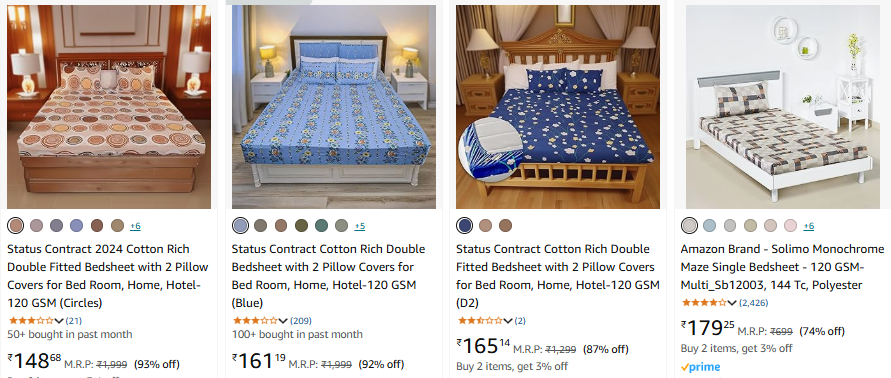Image resolution: width=891 pixels, height=378 pixels.
Task: Open the Solimo Monochrome Maze bedsheet image
Action: coord(782,107)
